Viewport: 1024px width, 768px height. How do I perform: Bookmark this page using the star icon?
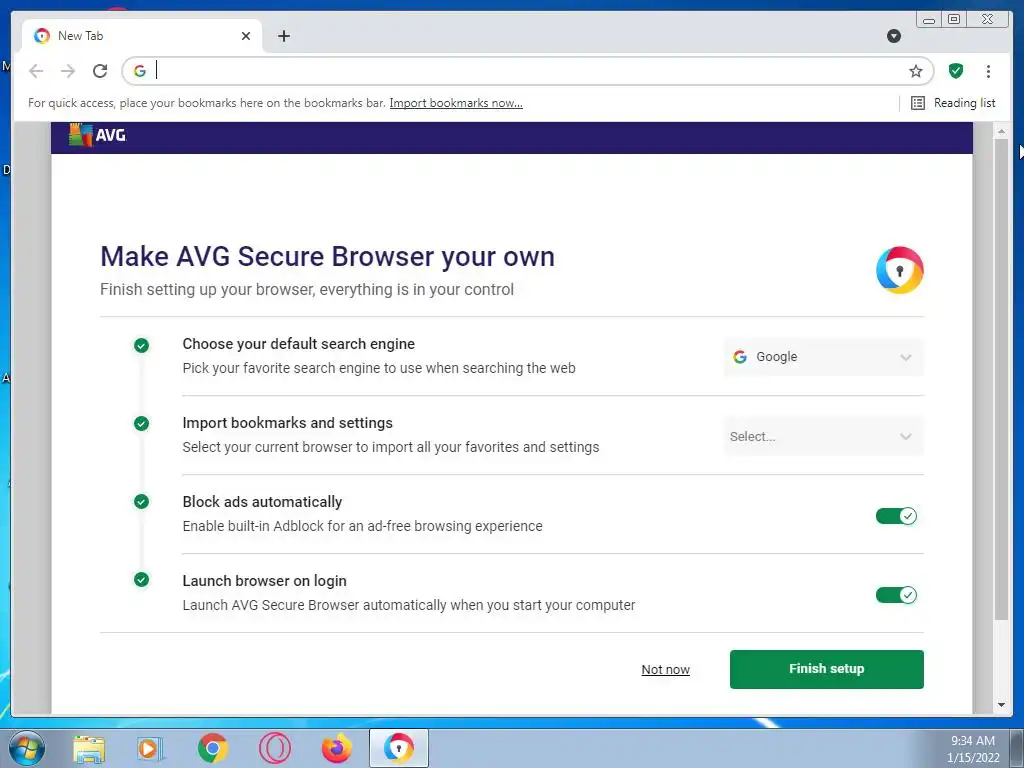click(x=916, y=71)
